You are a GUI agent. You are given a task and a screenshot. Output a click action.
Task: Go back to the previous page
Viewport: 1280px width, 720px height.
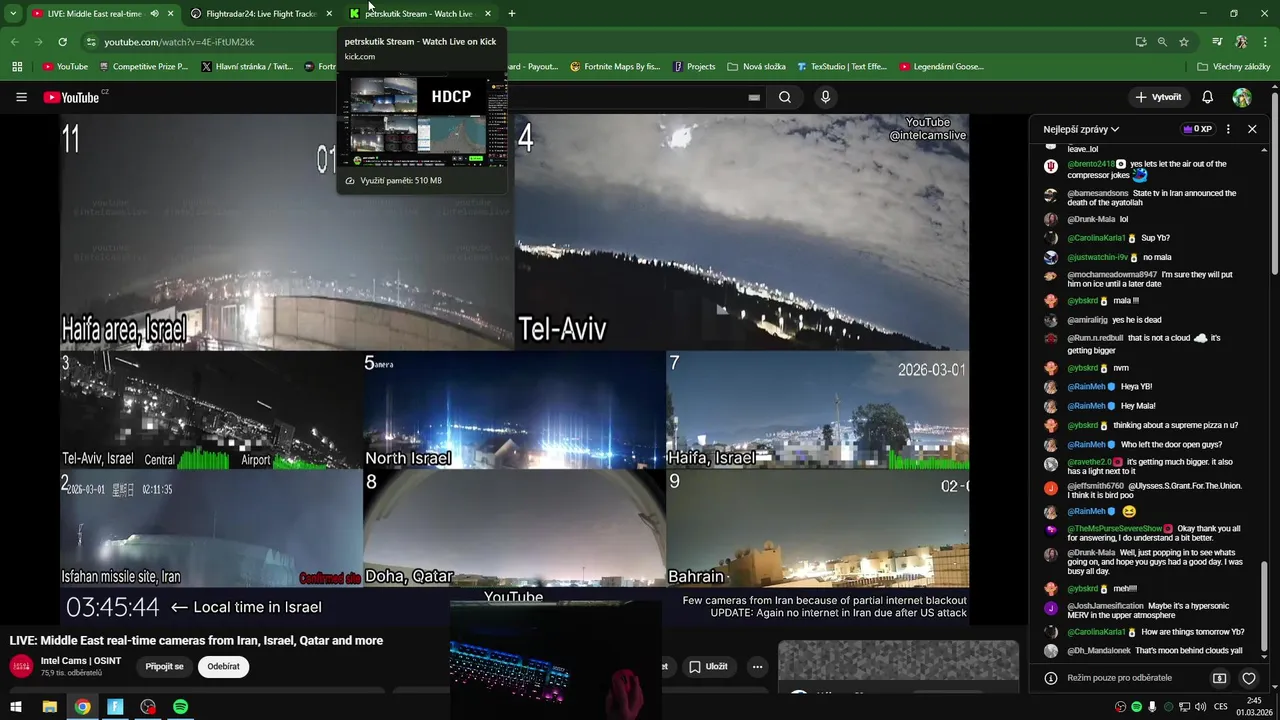[x=15, y=42]
